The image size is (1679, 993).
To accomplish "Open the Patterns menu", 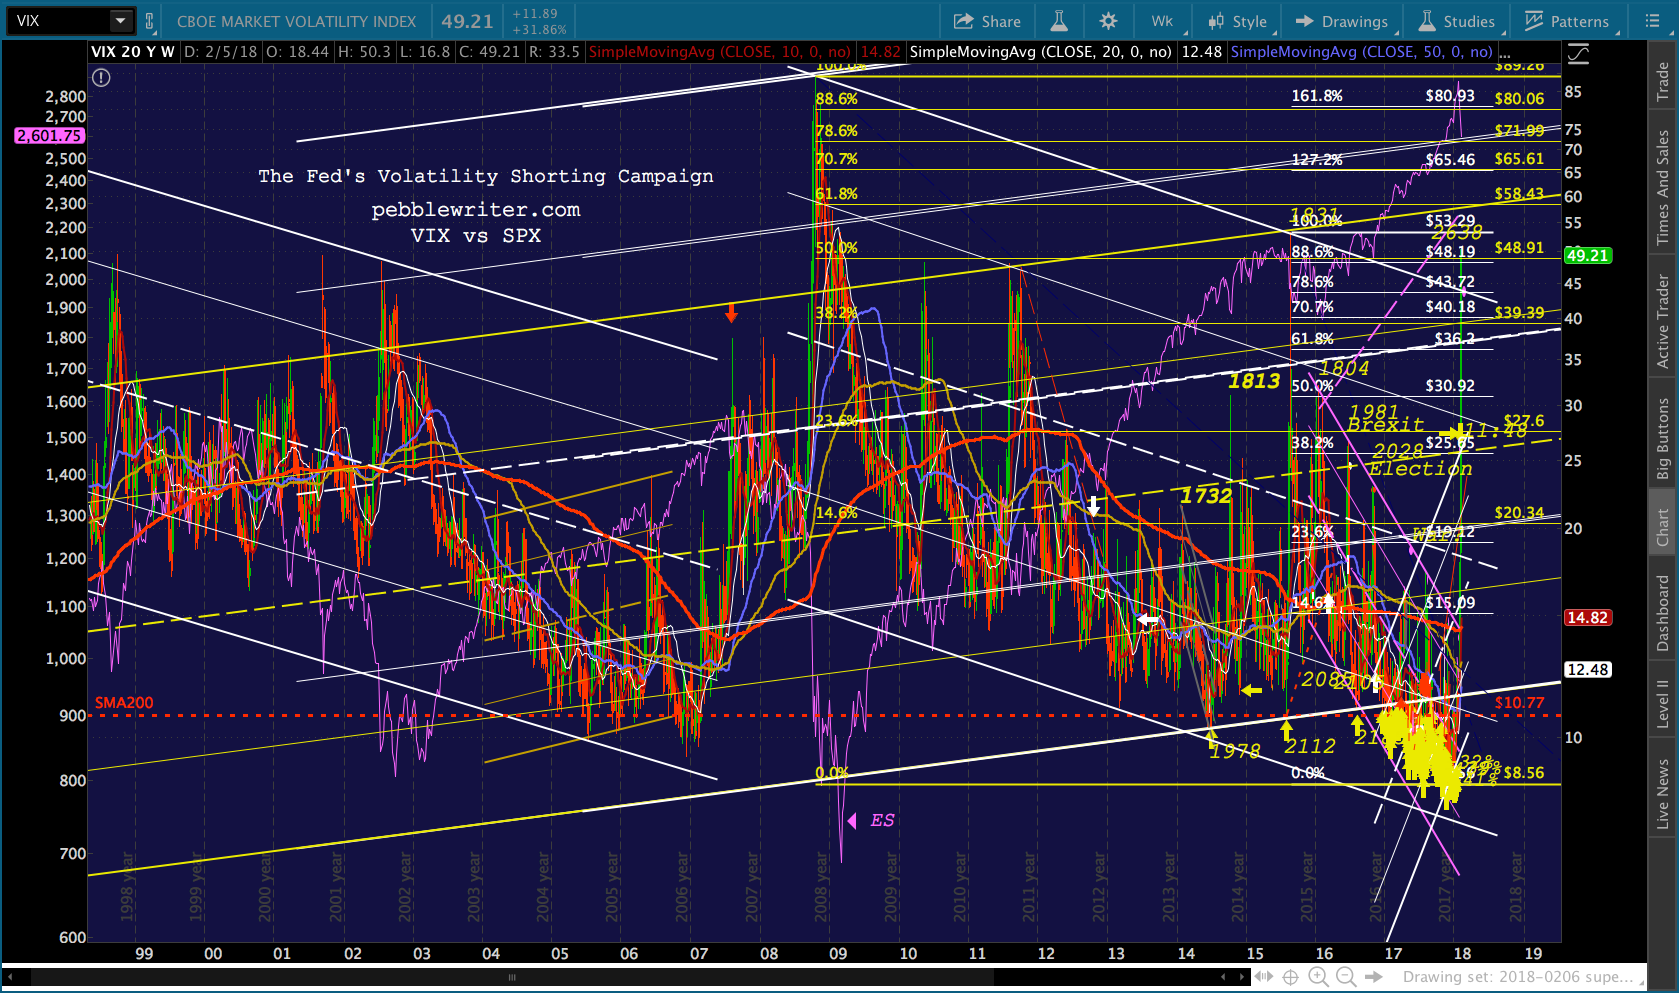I will tap(1567, 21).
